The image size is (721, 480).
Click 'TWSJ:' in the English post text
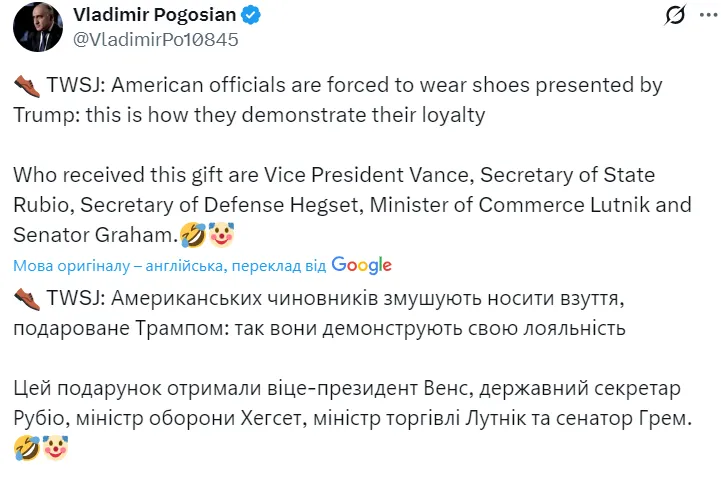pyautogui.click(x=73, y=86)
